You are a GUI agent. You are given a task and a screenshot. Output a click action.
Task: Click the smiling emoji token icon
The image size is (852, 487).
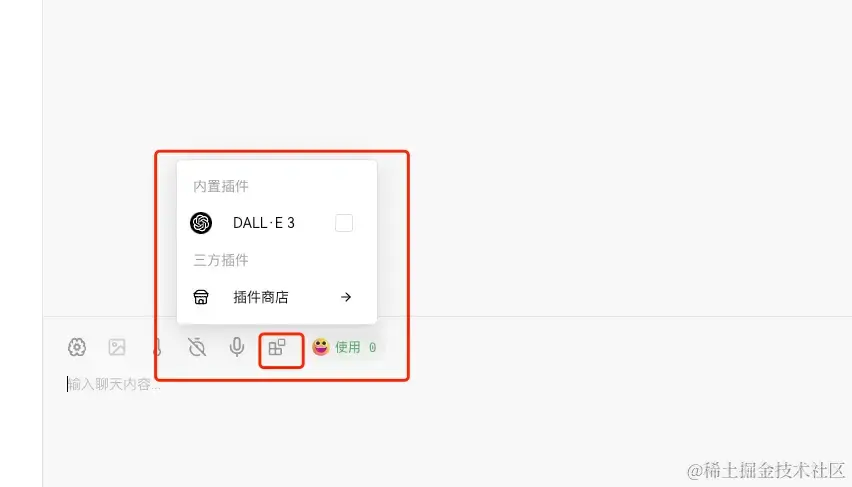pyautogui.click(x=321, y=347)
